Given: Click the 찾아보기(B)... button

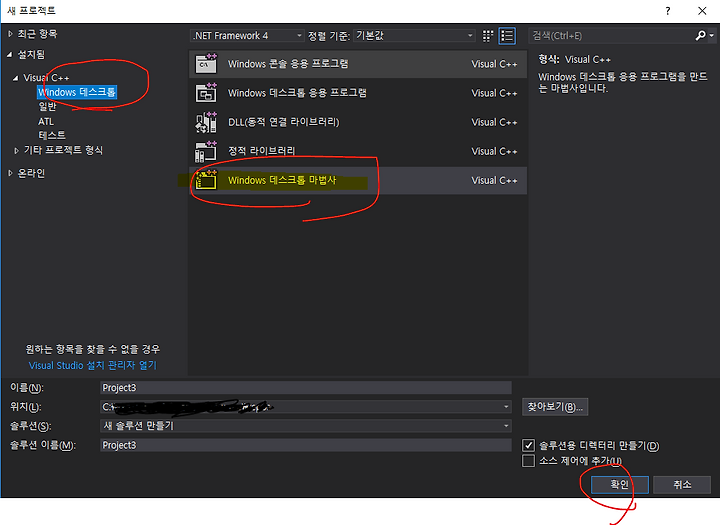Looking at the screenshot, I should [x=555, y=406].
